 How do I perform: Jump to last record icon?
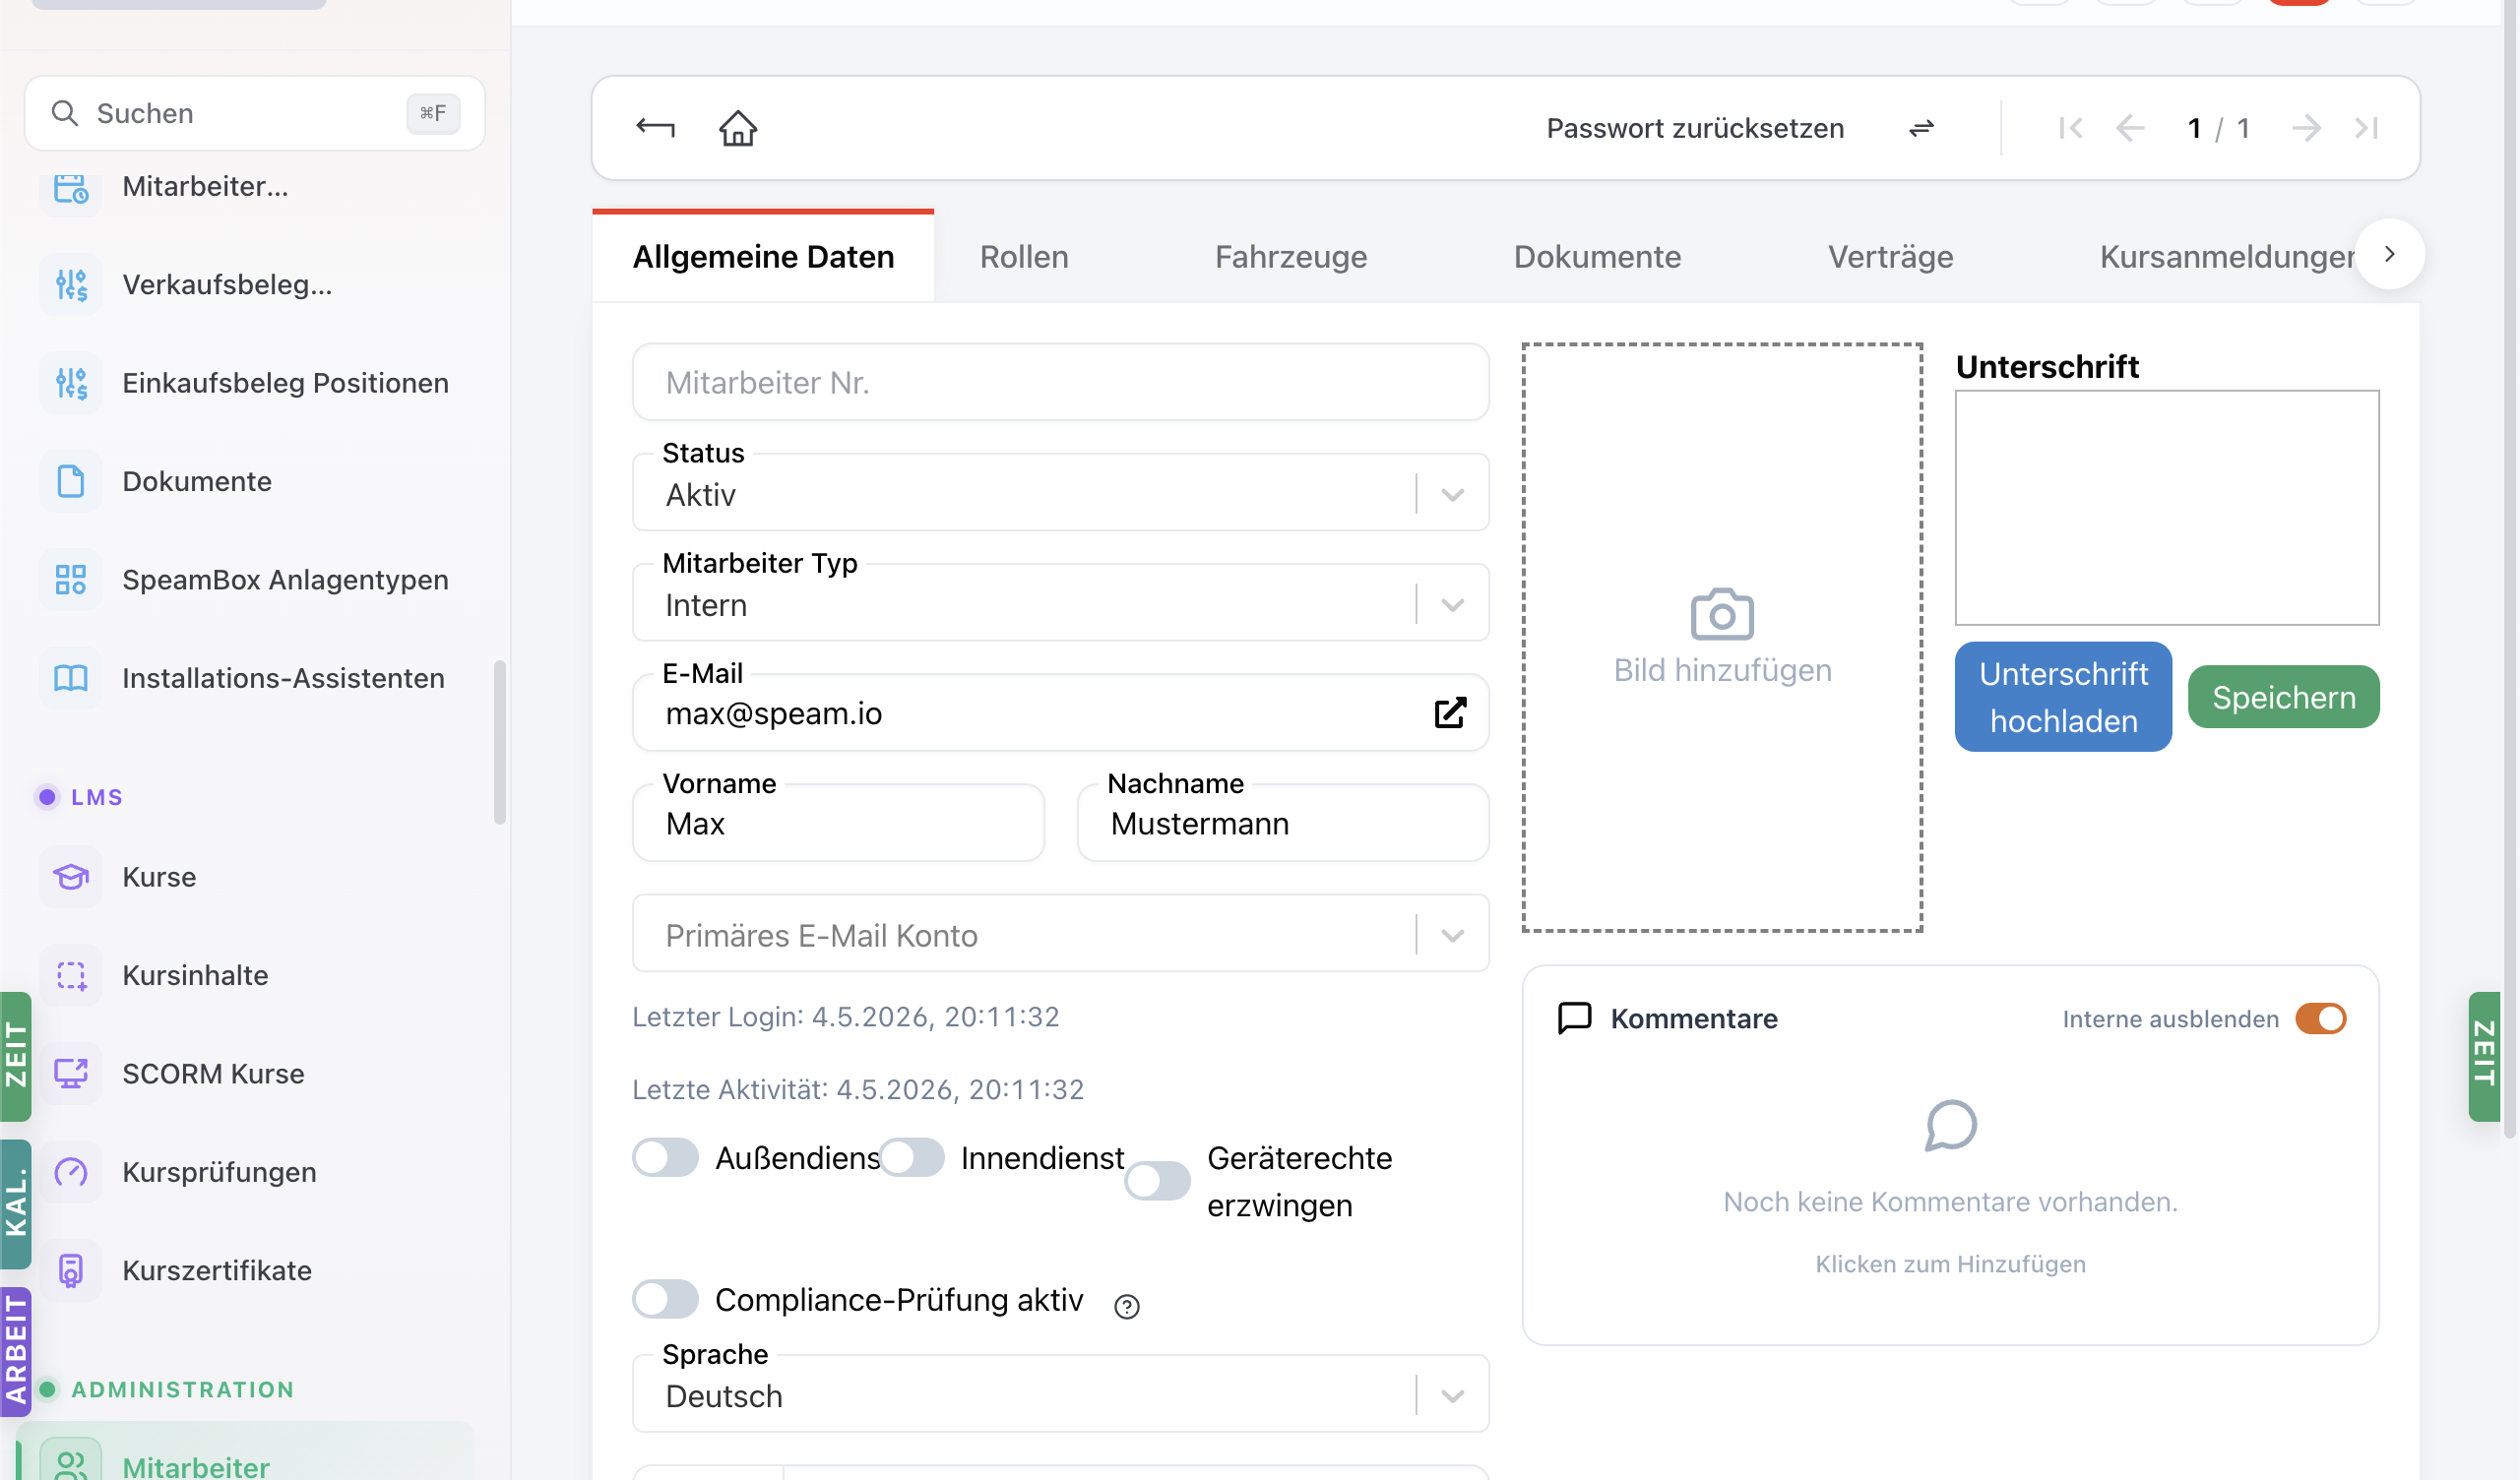coord(2366,128)
